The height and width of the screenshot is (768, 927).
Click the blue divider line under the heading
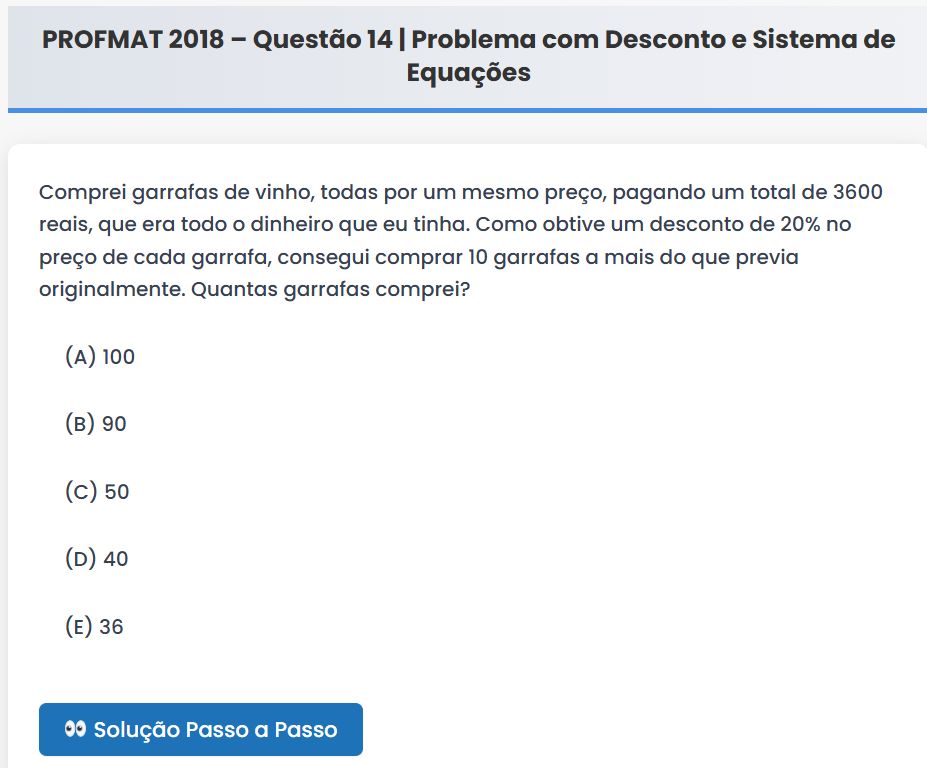tap(468, 110)
